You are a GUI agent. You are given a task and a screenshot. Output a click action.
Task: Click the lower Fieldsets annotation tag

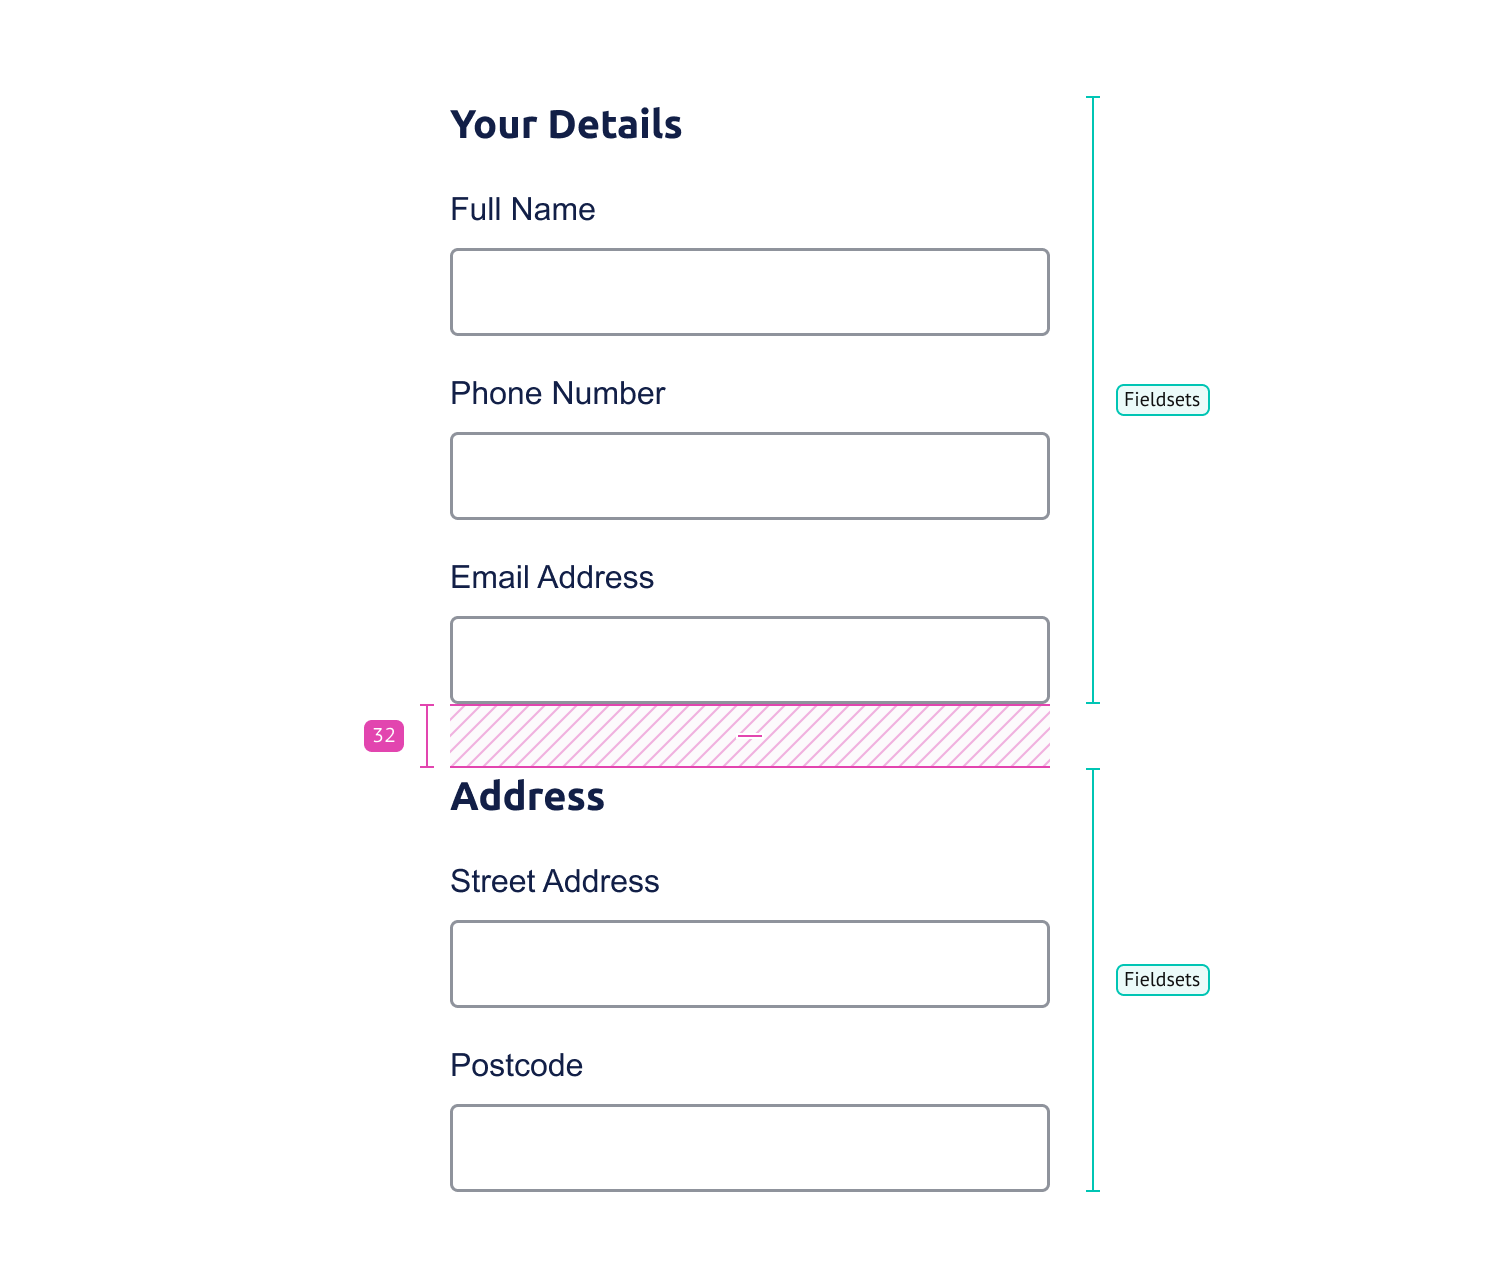click(1162, 980)
